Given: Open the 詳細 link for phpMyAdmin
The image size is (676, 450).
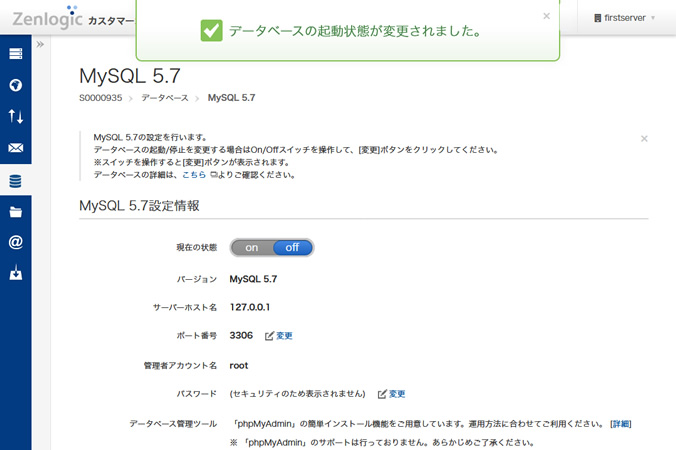Looking at the screenshot, I should pos(621,424).
